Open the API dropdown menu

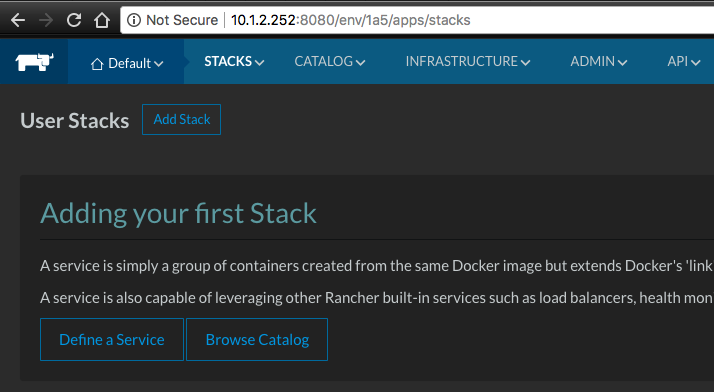point(683,61)
